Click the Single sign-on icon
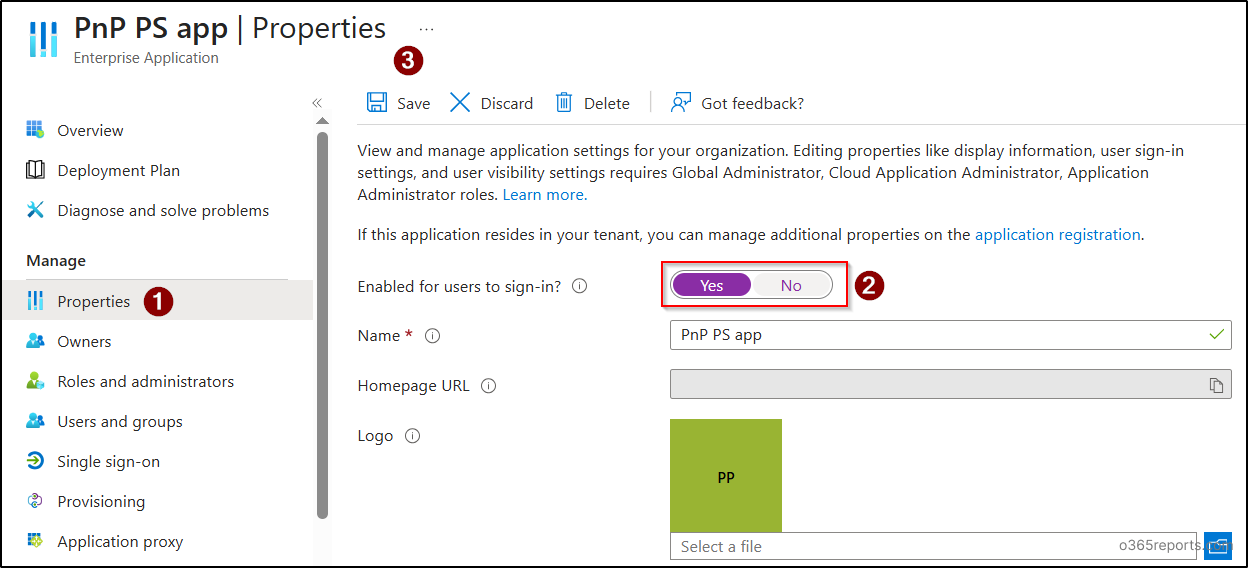 35,461
